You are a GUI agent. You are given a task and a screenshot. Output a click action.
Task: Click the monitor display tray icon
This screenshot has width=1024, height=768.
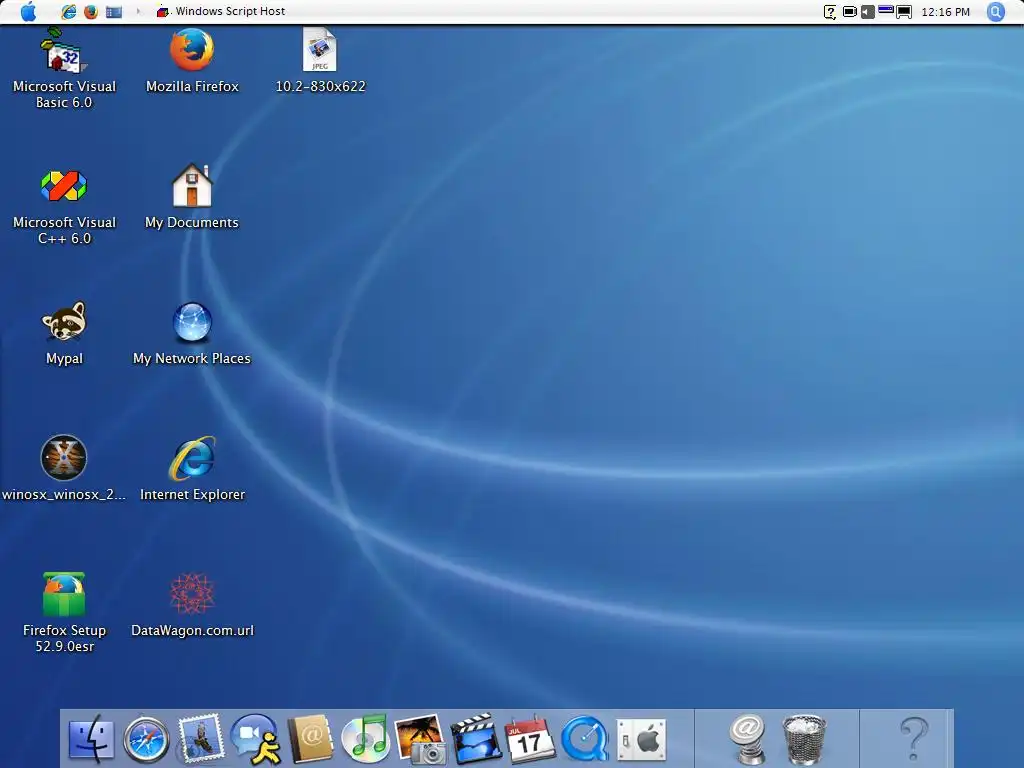[x=904, y=12]
